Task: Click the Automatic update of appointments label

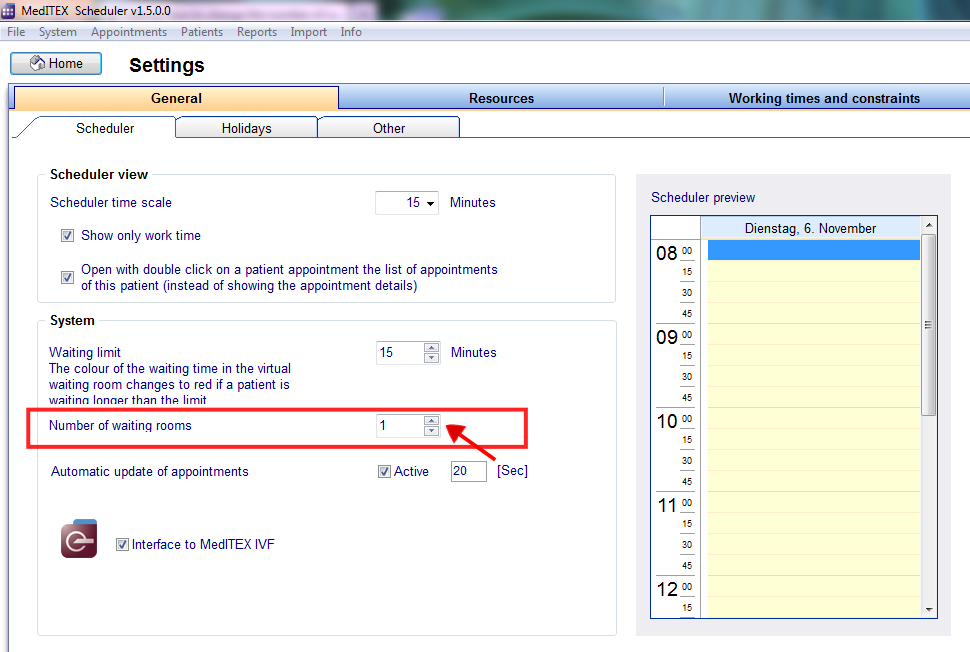Action: pos(150,471)
